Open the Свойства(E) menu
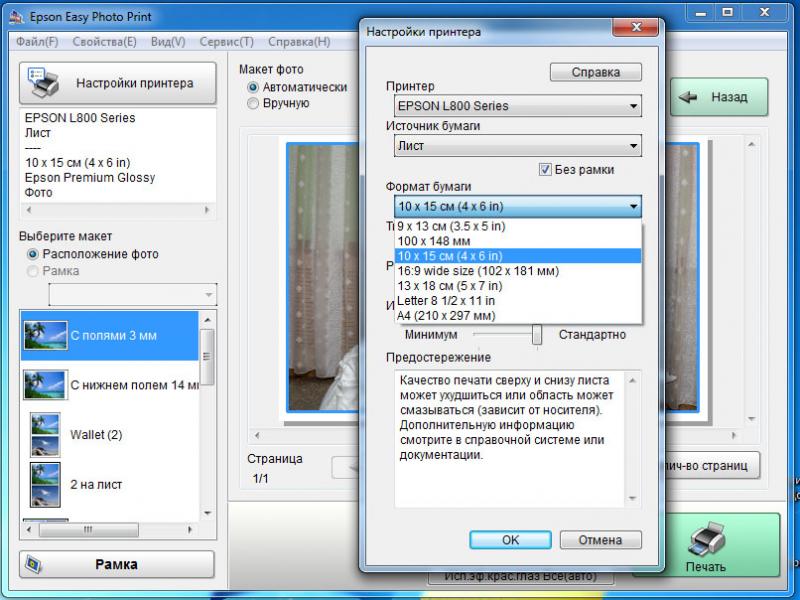This screenshot has height=600, width=800. pos(105,42)
